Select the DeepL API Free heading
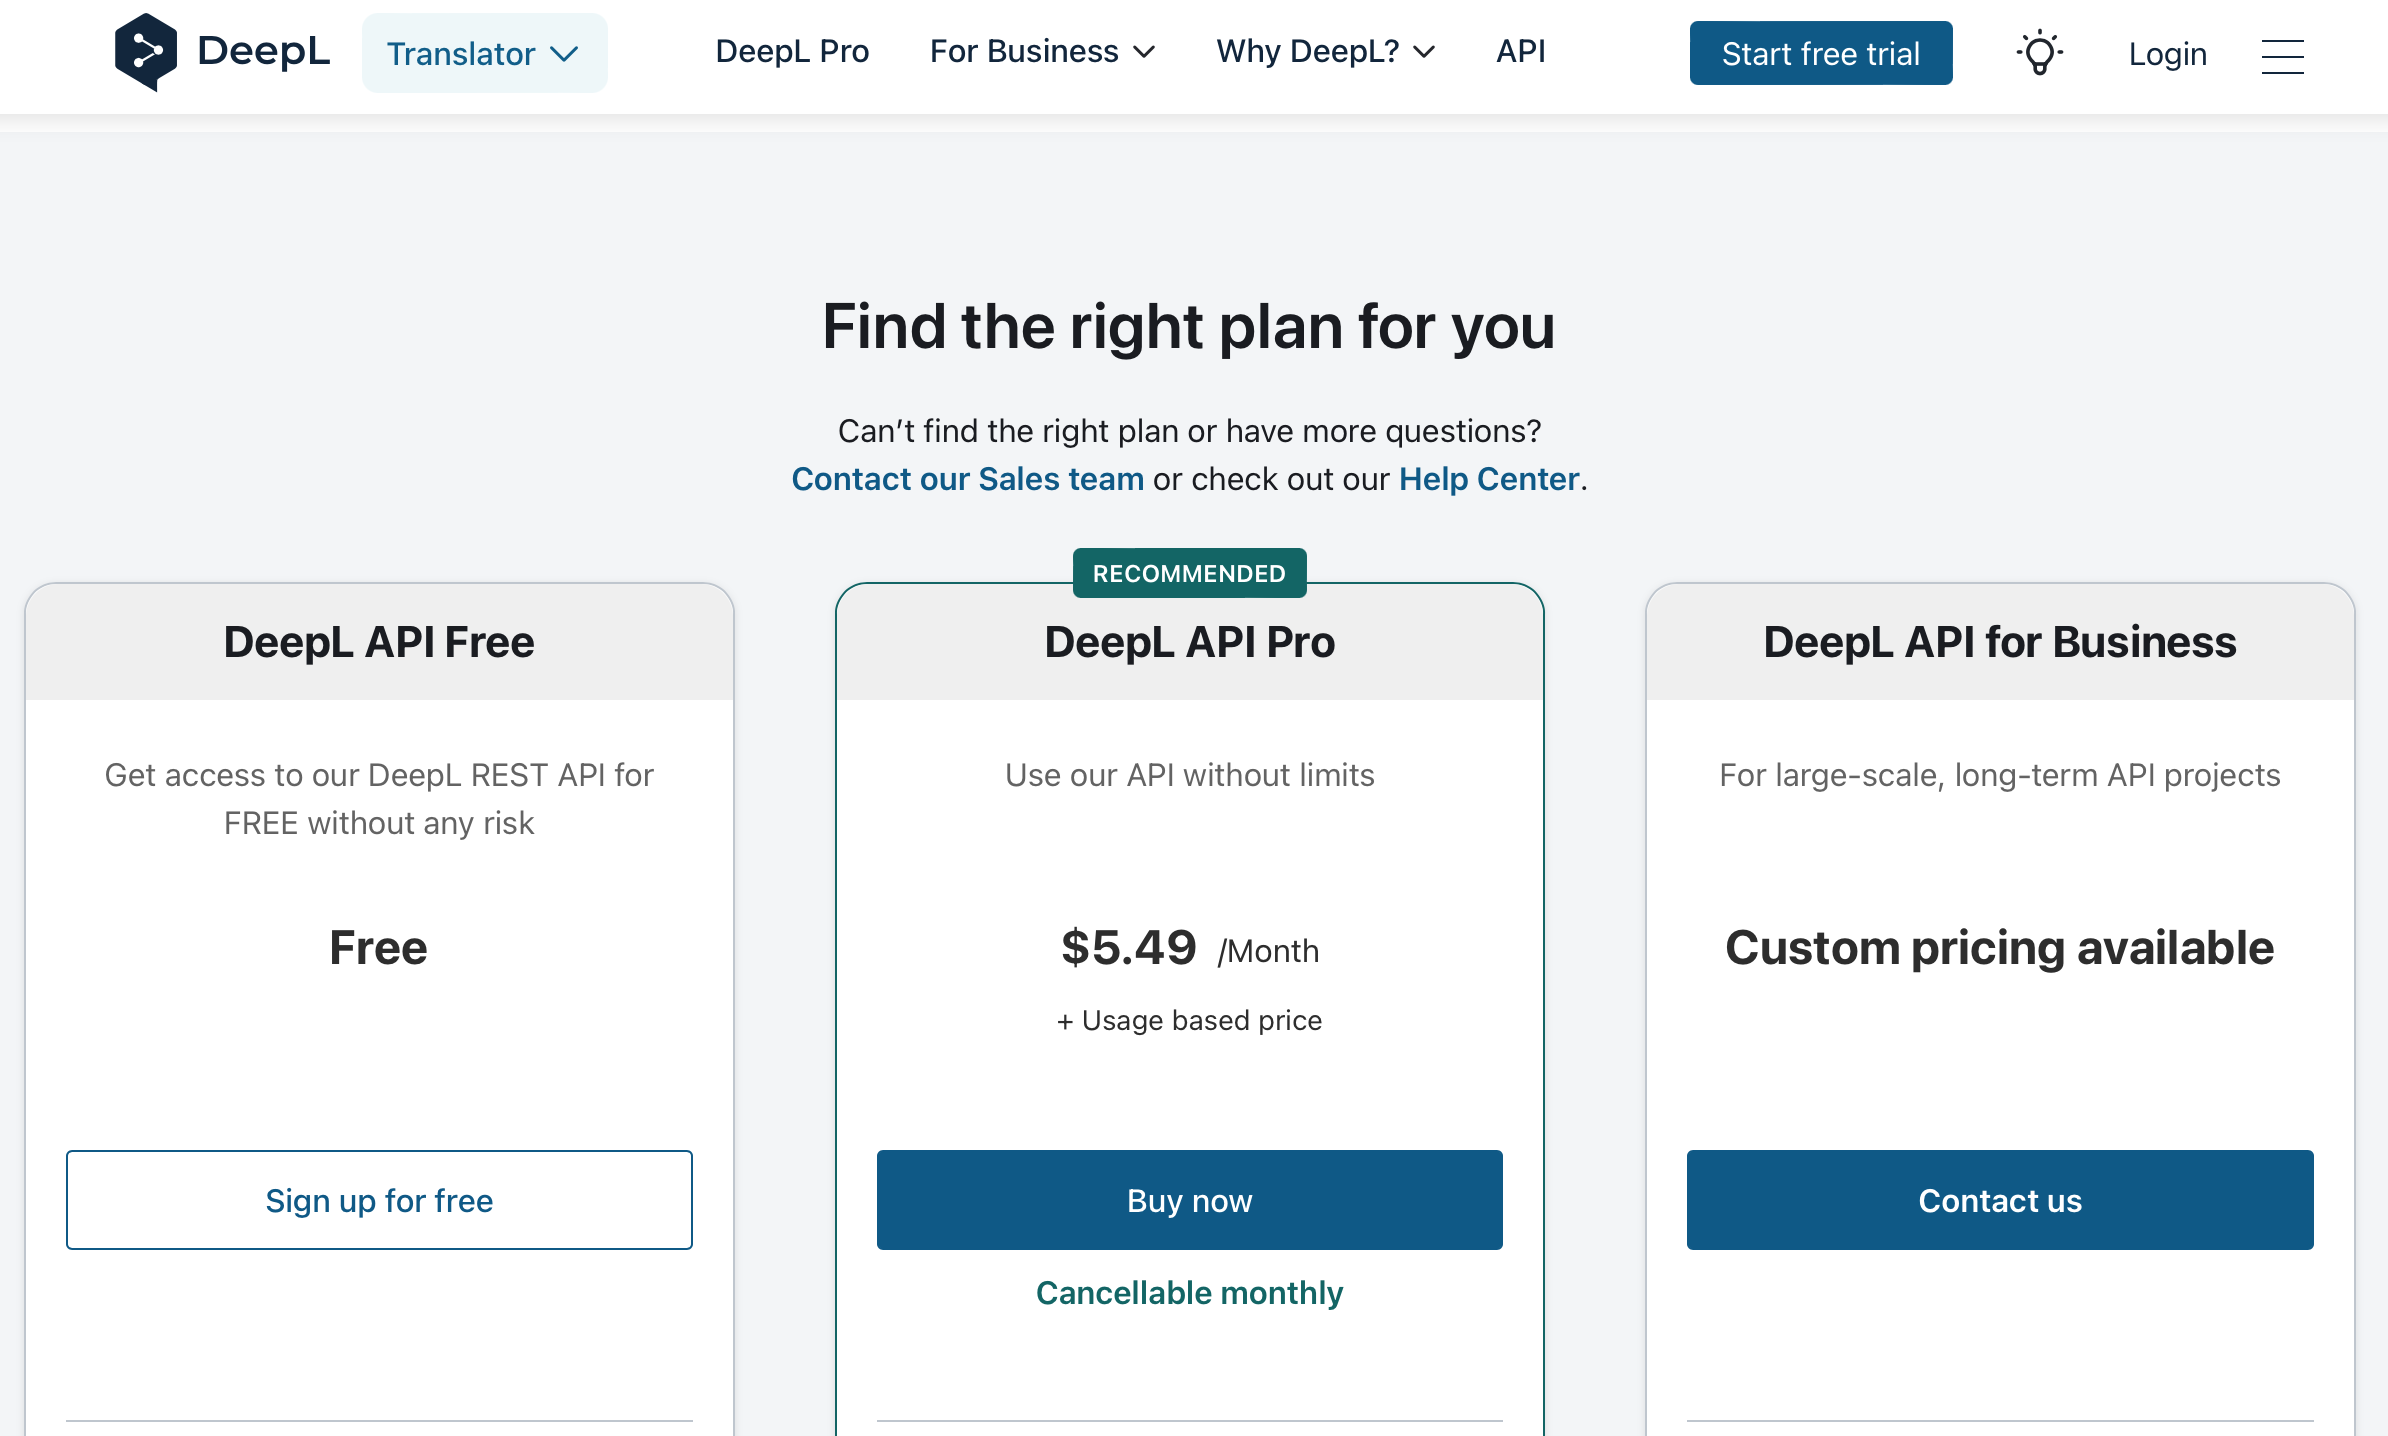The height and width of the screenshot is (1436, 2388). (x=379, y=642)
